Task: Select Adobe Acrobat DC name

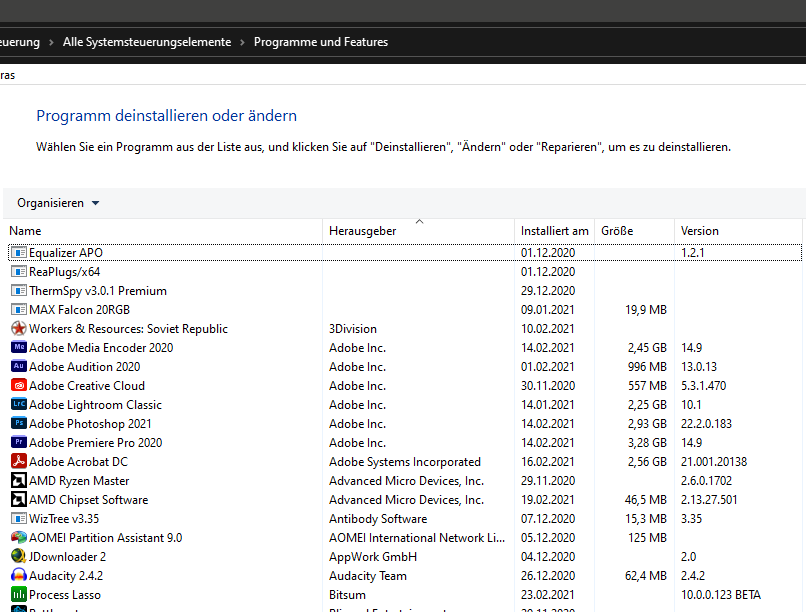Action: tap(79, 461)
